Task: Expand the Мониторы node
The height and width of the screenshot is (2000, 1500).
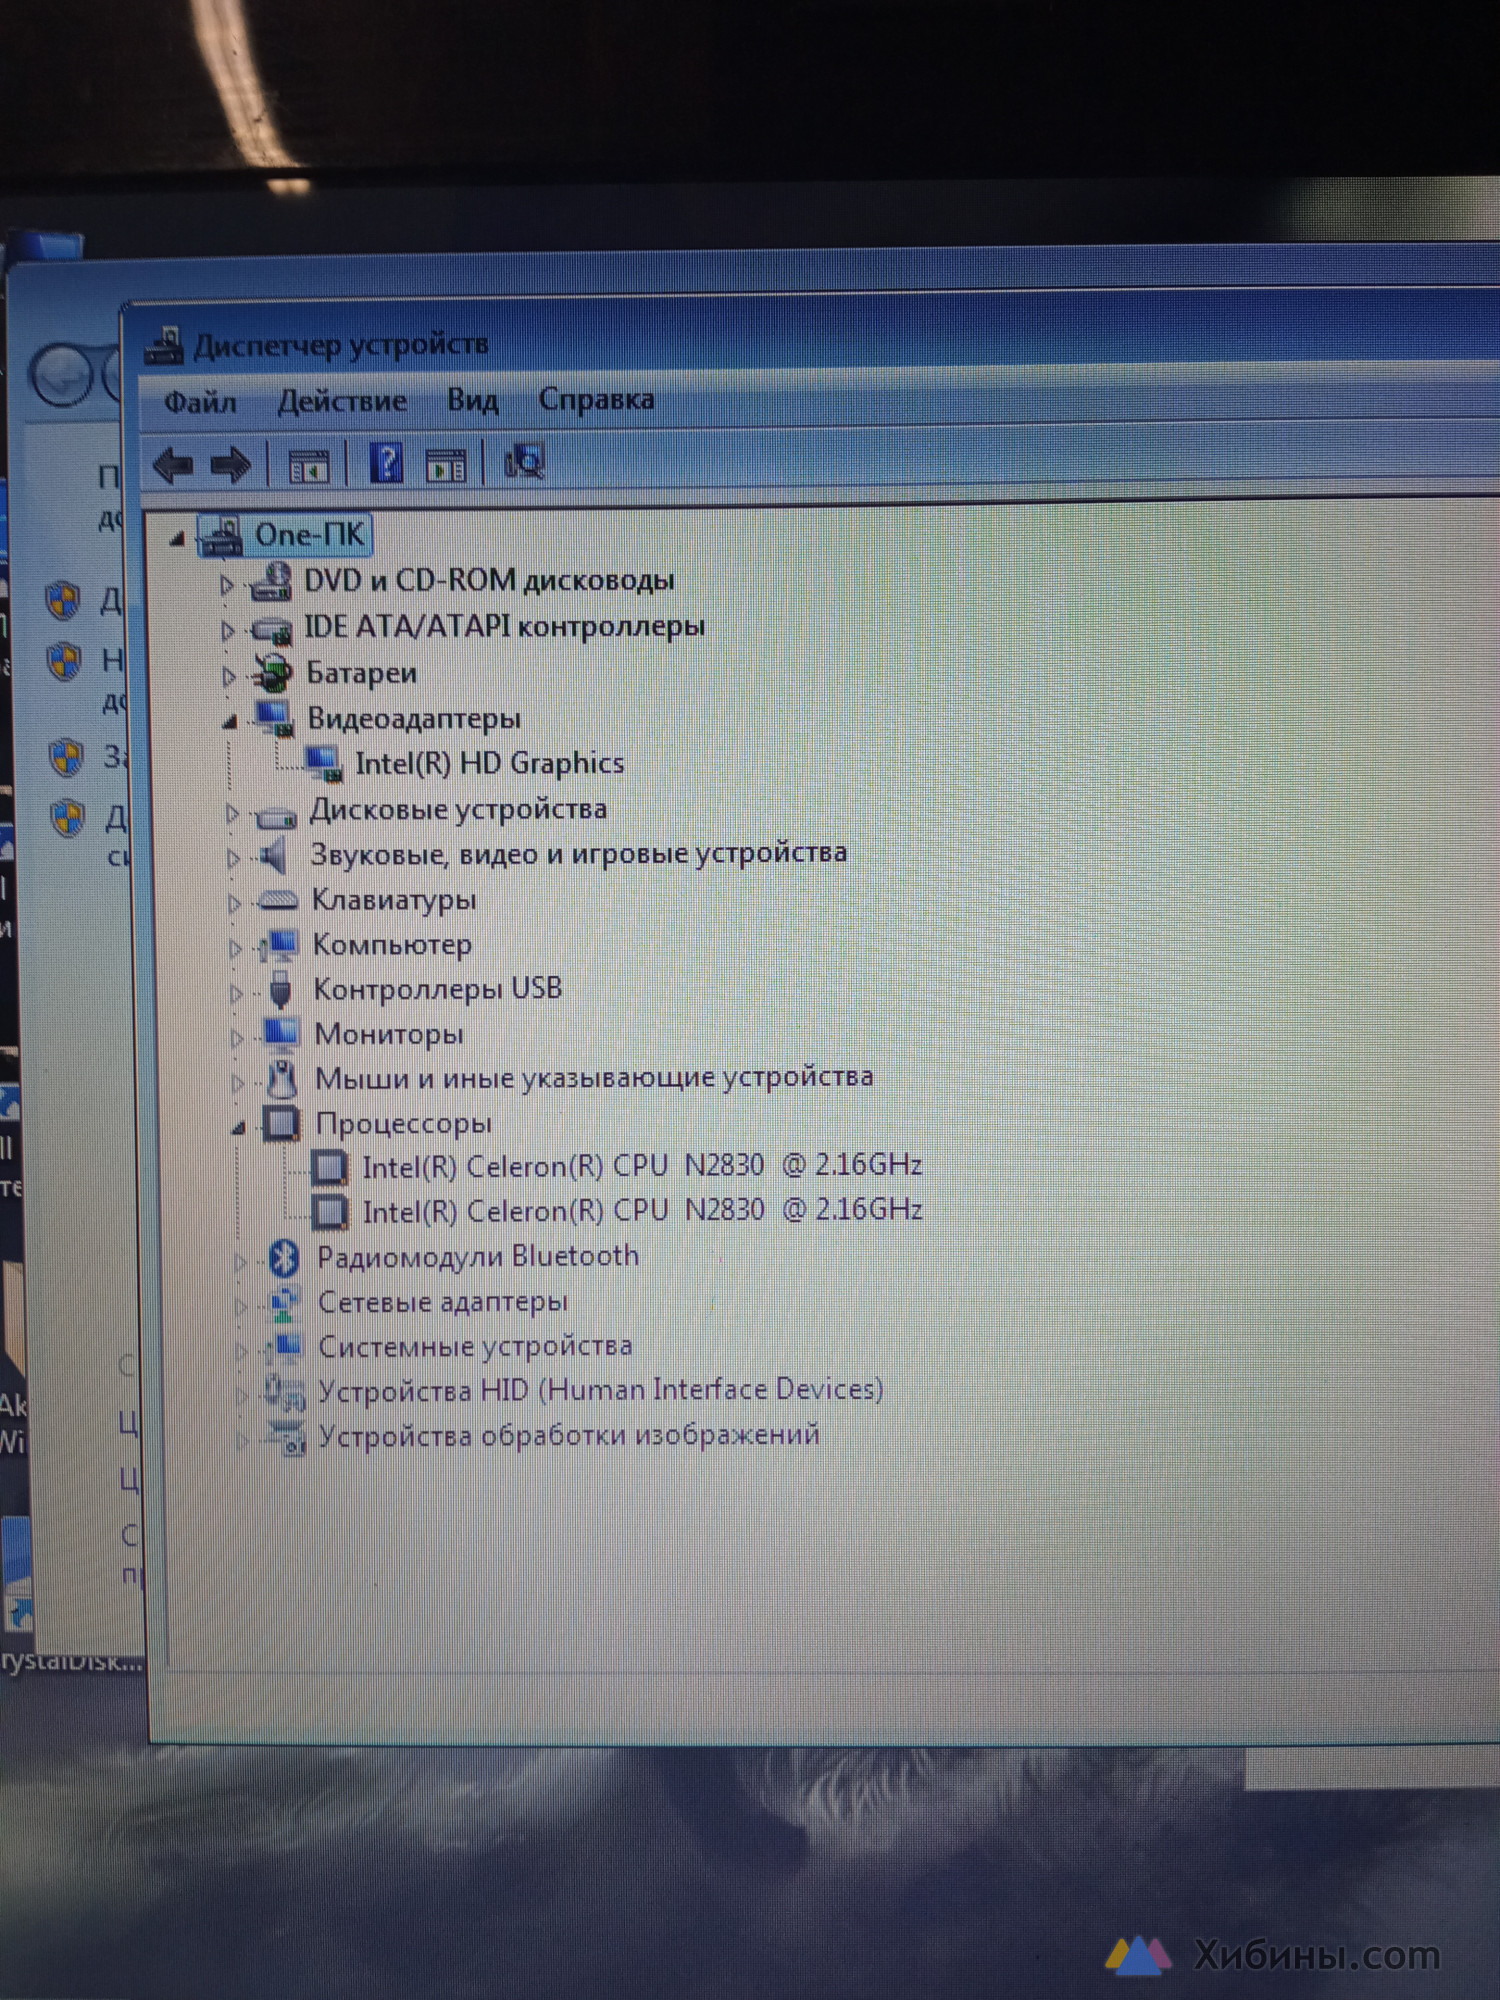Action: [x=237, y=1038]
